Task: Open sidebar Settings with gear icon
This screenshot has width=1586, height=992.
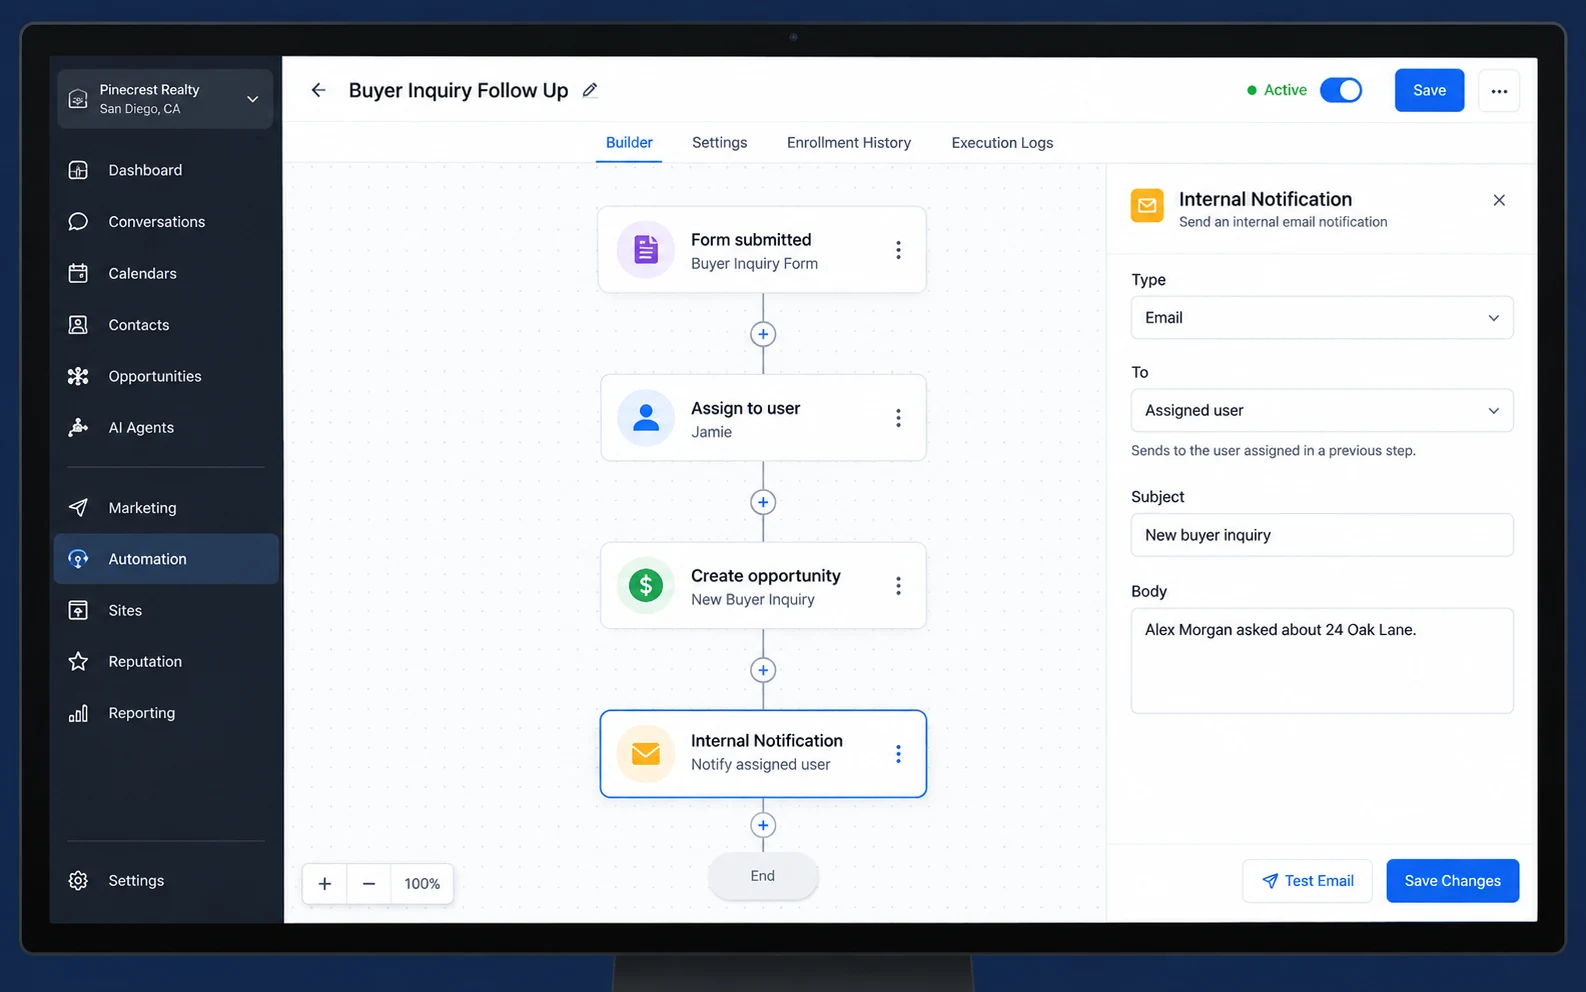Action: tap(166, 881)
